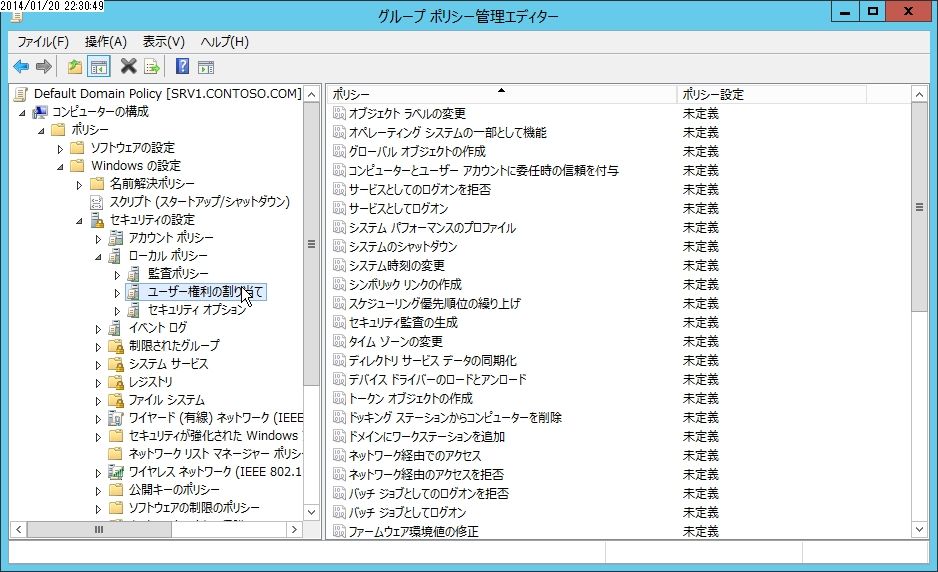Expand the ソフトウェアの設定 node
This screenshot has height=572, width=938.
(x=60, y=148)
